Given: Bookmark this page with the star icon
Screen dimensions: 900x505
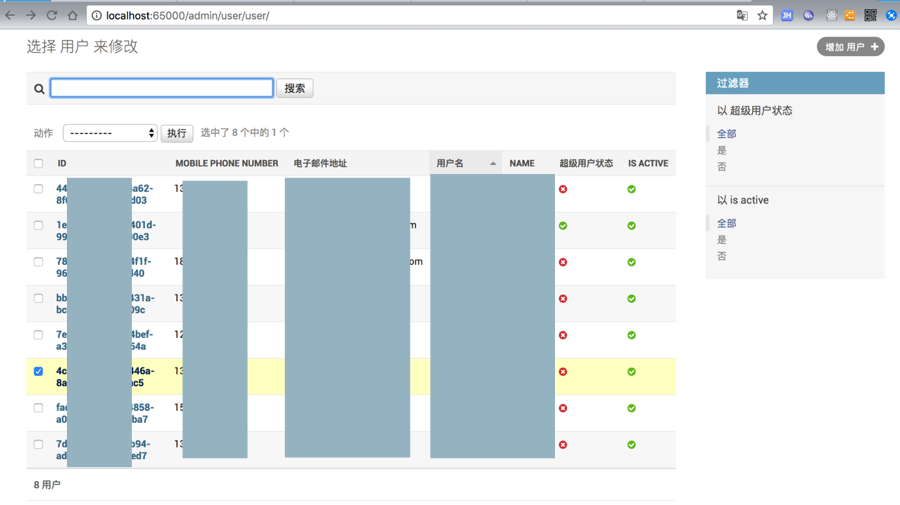Looking at the screenshot, I should pyautogui.click(x=762, y=15).
